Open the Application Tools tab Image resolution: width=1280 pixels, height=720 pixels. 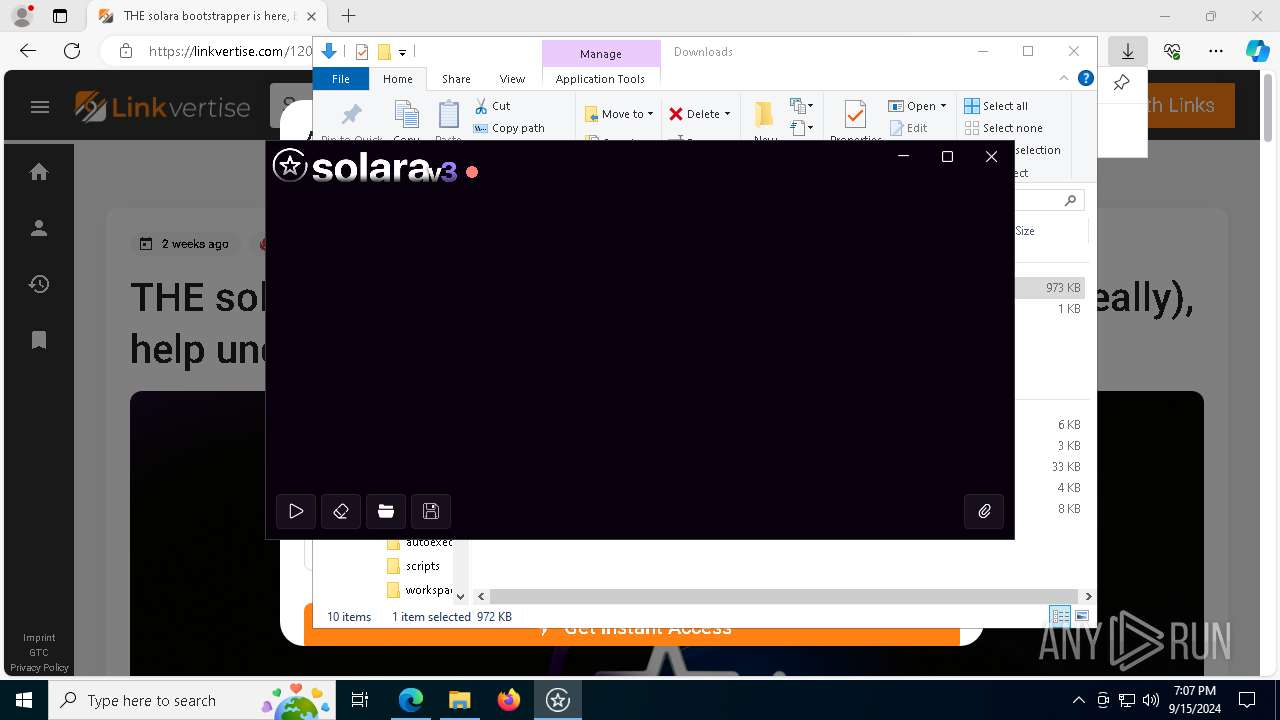point(600,78)
